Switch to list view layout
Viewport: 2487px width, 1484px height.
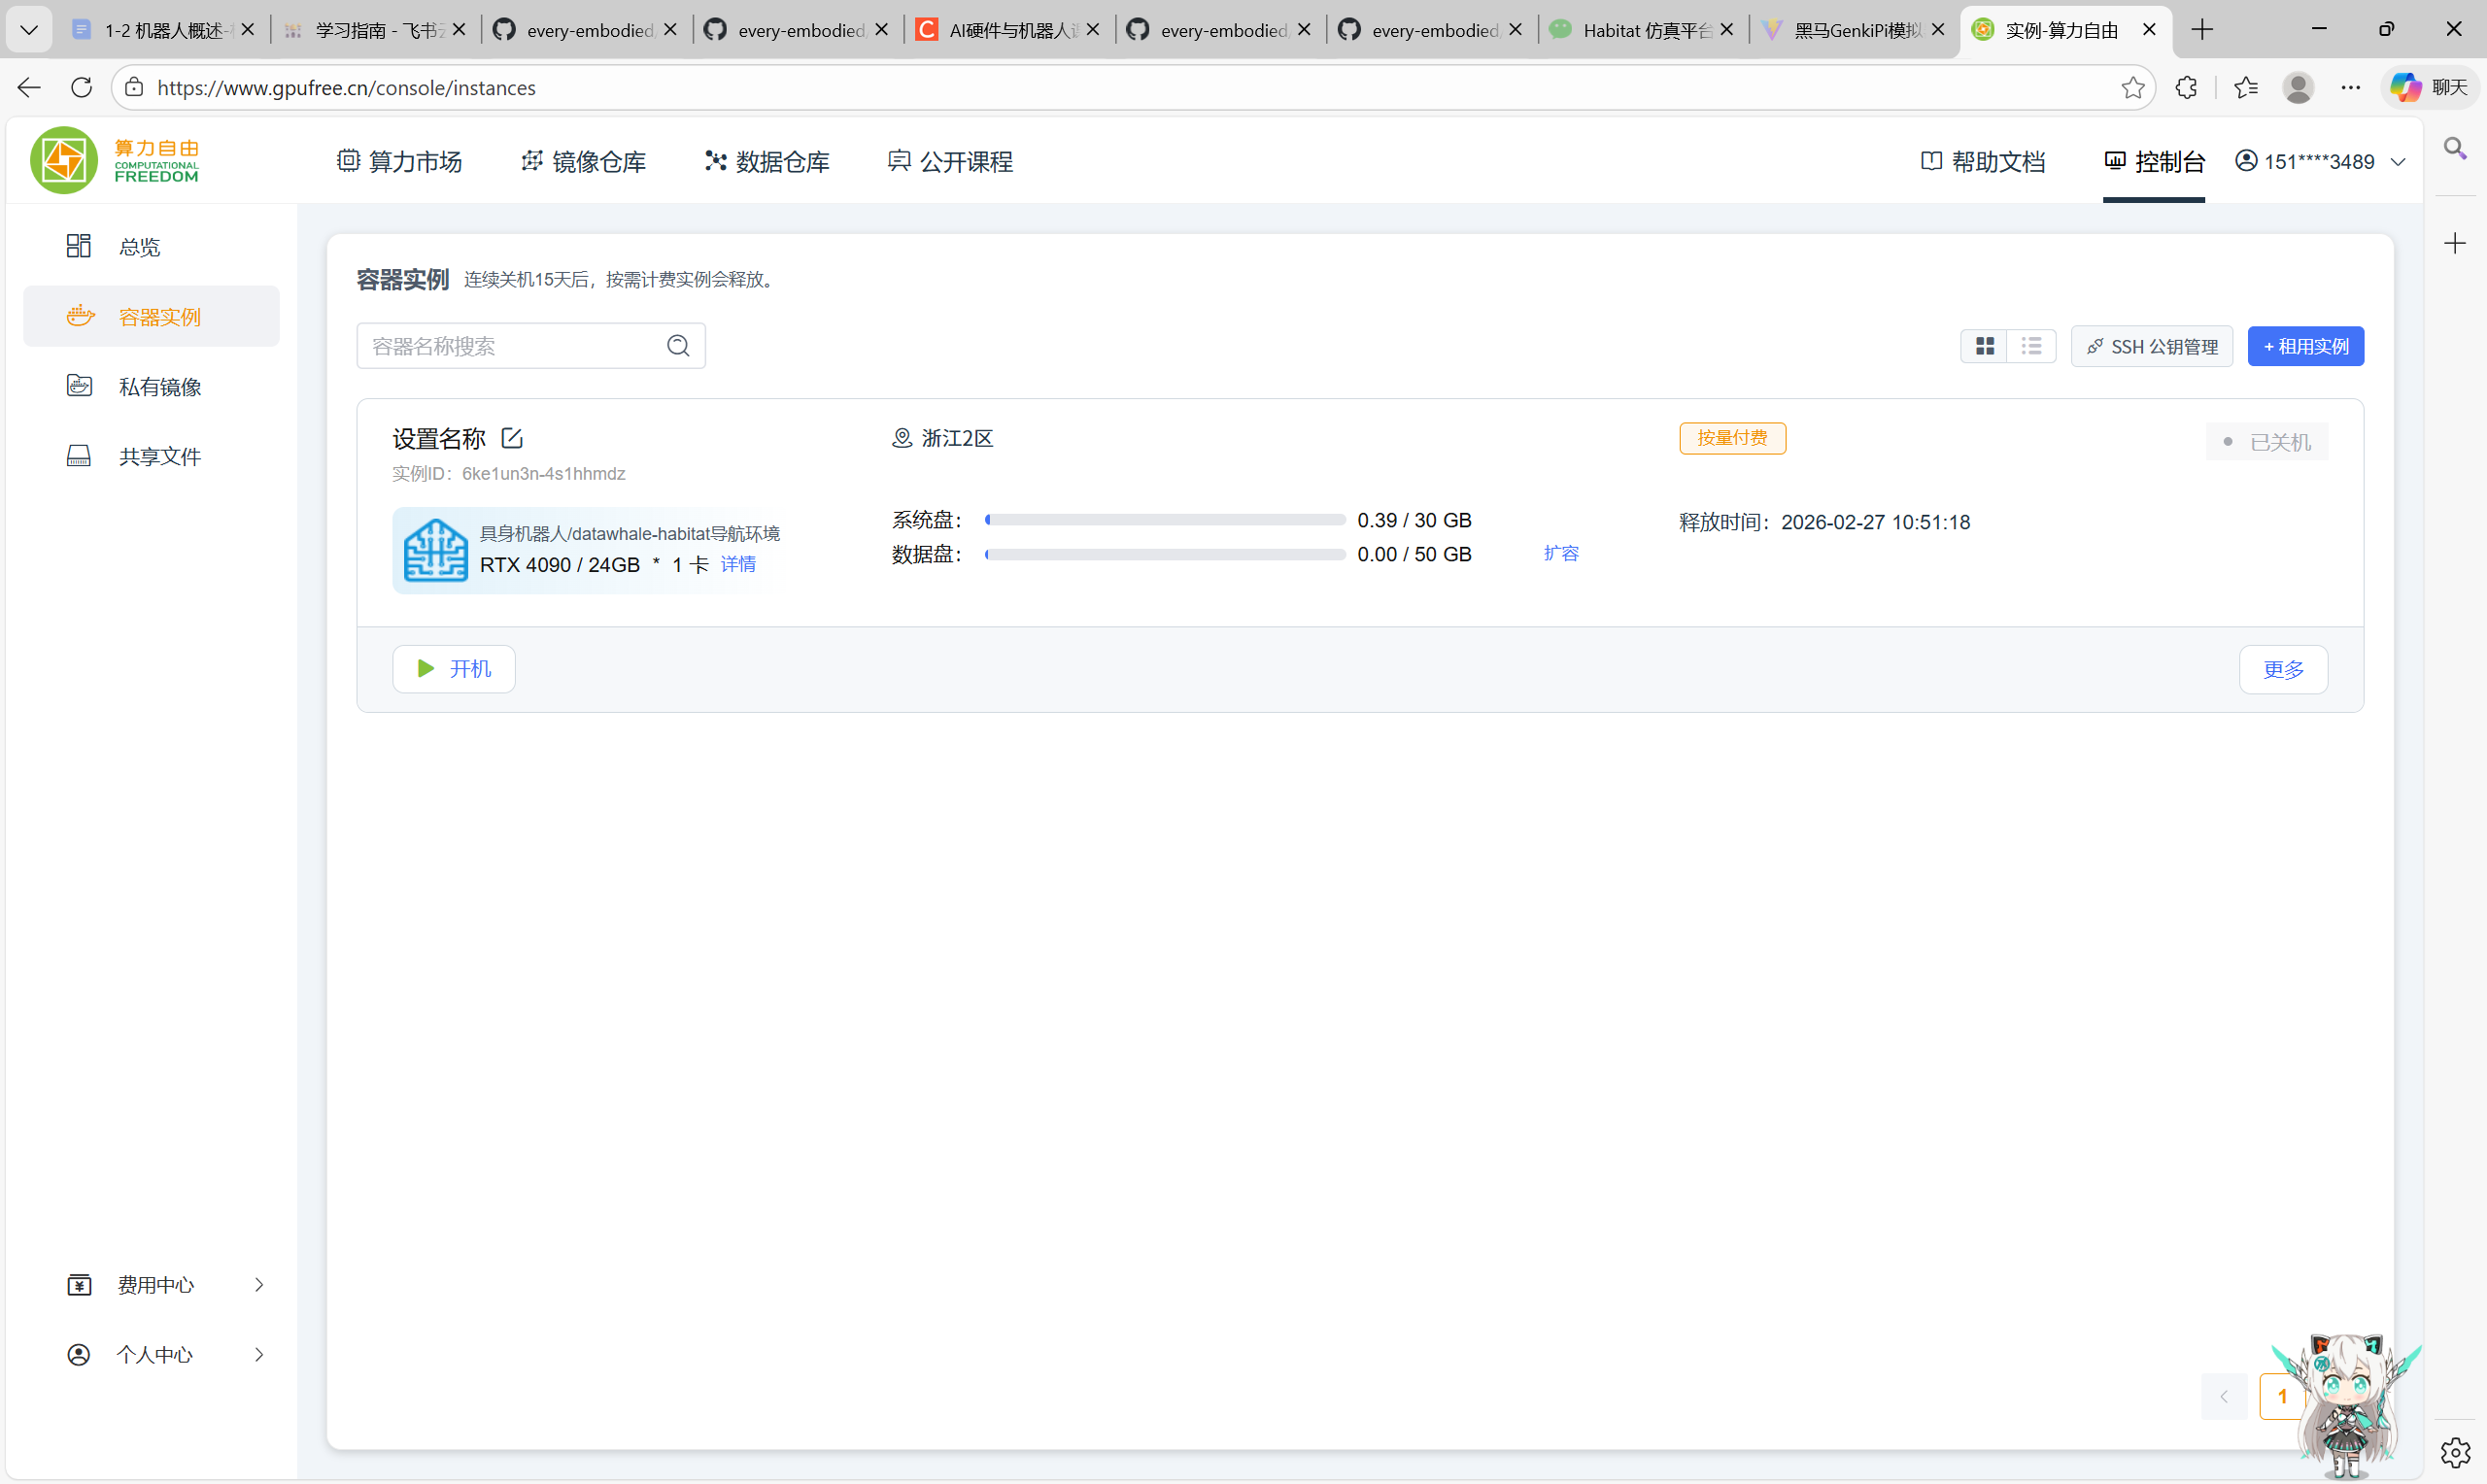2031,346
